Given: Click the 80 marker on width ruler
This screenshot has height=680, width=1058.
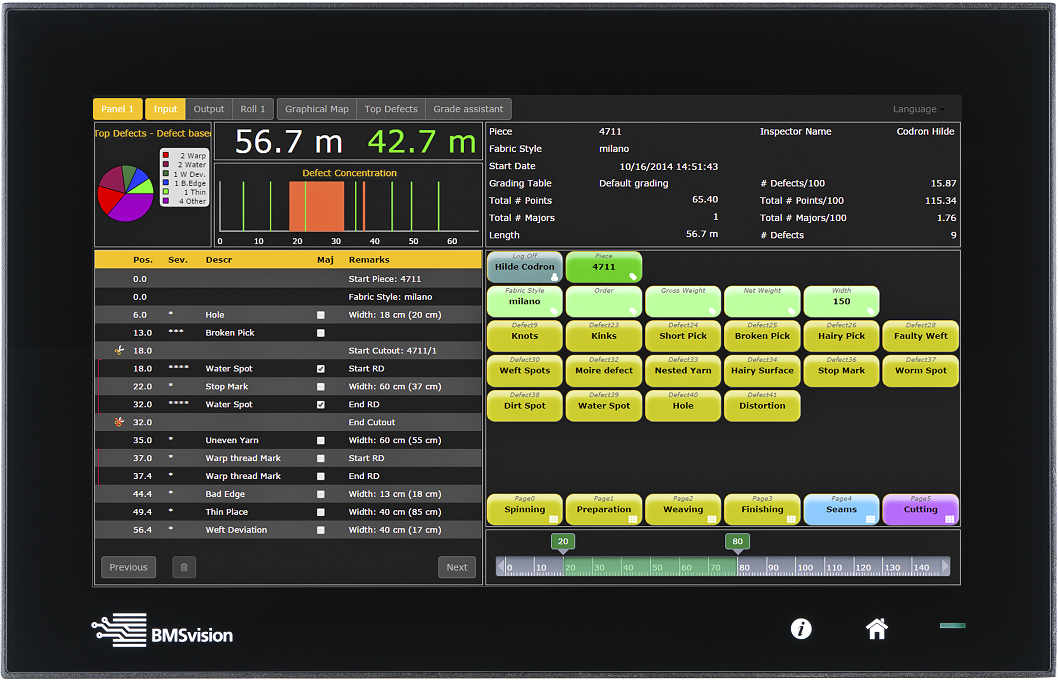Looking at the screenshot, I should [737, 542].
